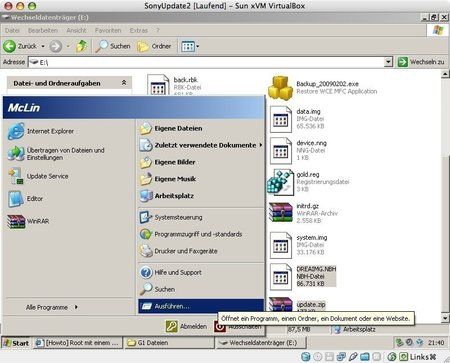
Task: Select the data.img file
Action: [x=297, y=119]
